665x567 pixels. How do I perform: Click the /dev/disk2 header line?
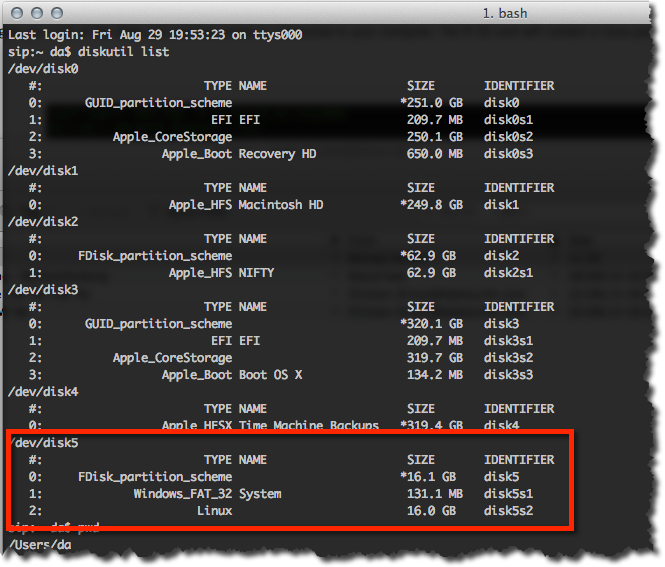43,222
